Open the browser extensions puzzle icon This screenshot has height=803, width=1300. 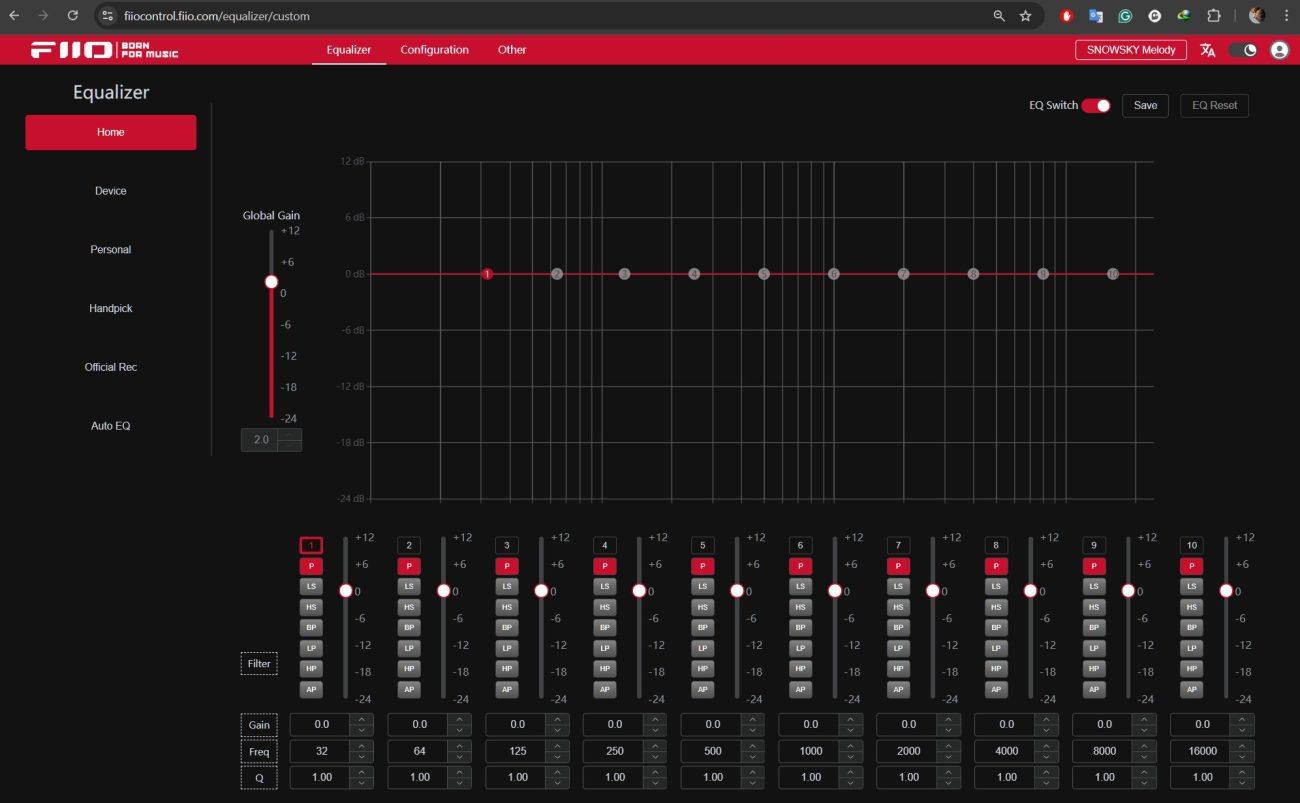(x=1214, y=16)
